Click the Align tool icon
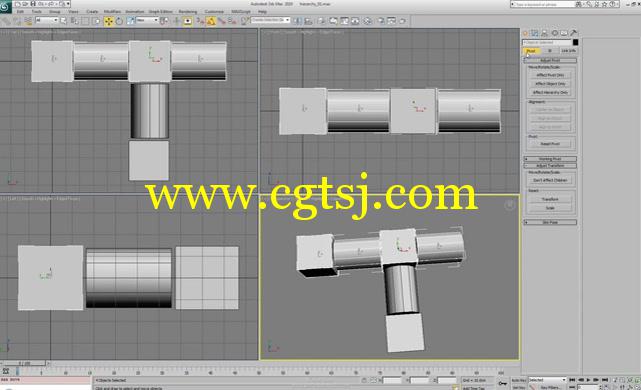This screenshot has width=641, height=390. tap(309, 21)
